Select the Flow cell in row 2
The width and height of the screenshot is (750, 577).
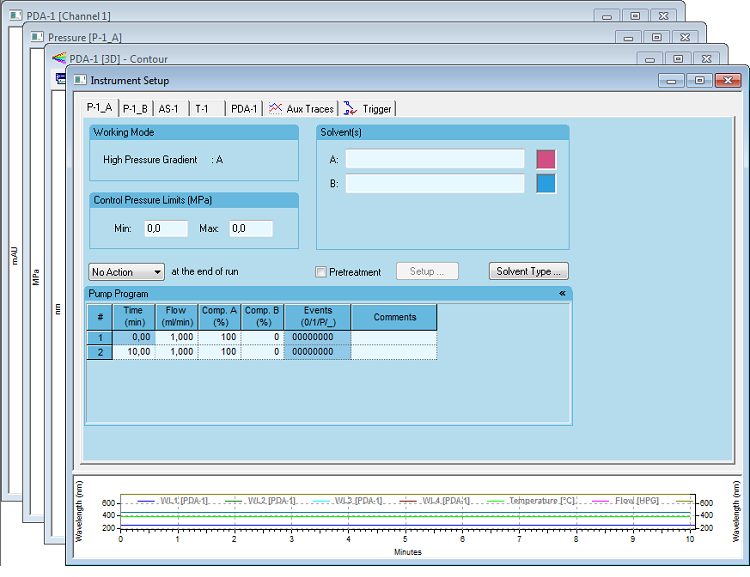176,352
